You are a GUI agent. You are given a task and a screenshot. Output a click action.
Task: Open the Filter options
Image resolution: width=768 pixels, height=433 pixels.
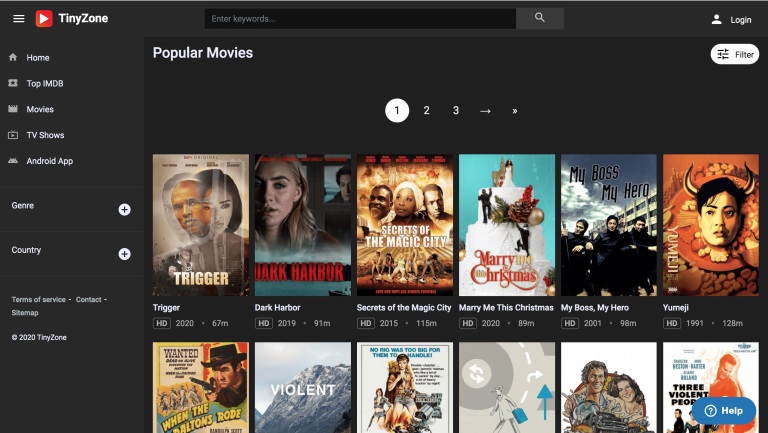click(x=734, y=55)
